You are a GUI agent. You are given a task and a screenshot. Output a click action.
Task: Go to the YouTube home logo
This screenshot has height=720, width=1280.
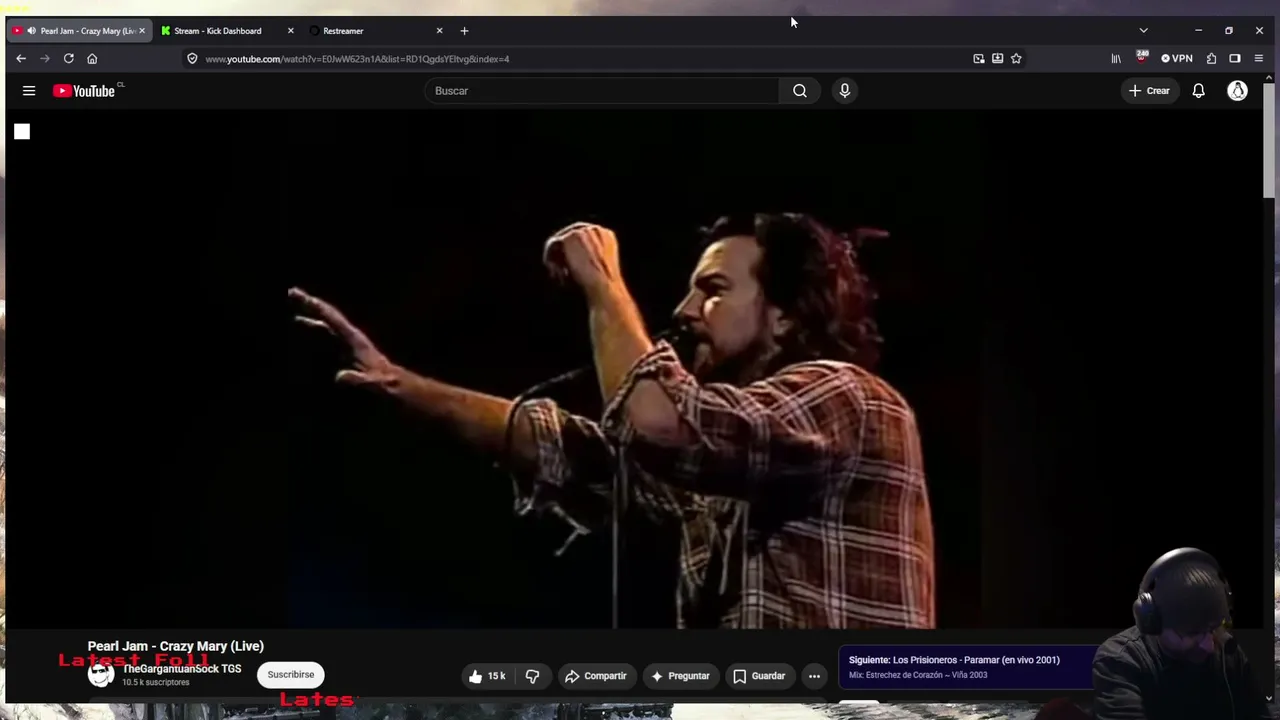click(84, 91)
